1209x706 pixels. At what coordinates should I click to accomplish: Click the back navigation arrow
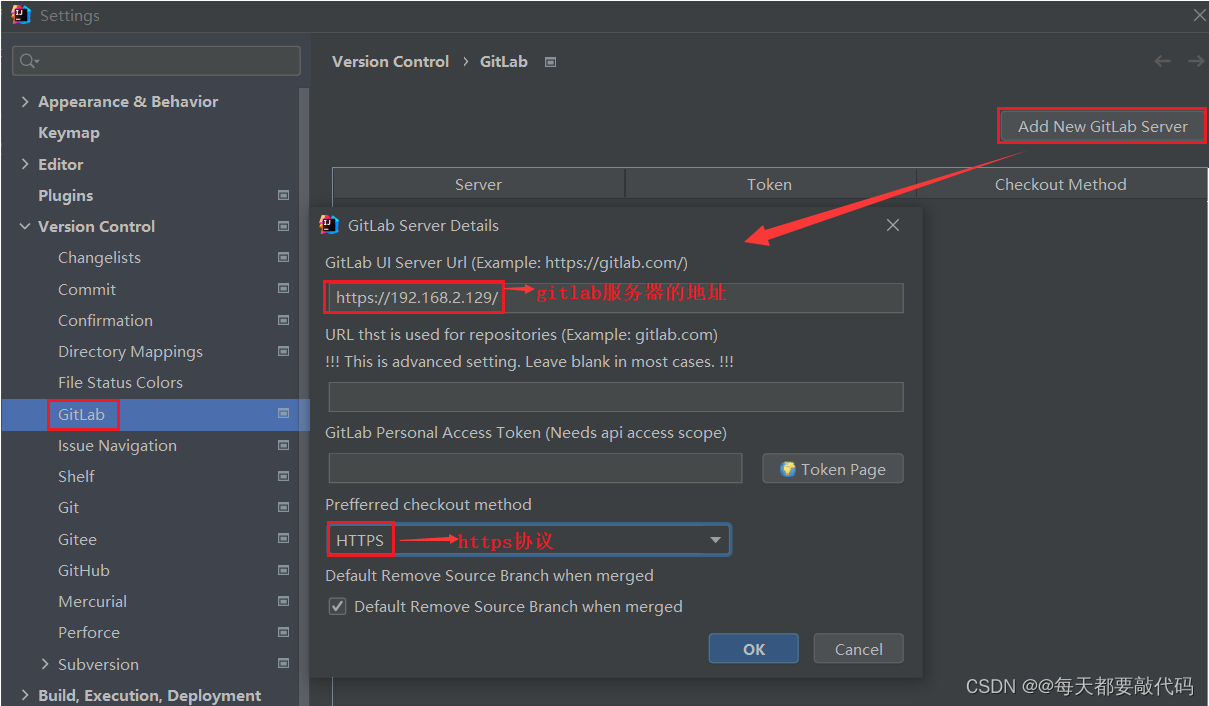tap(1162, 61)
